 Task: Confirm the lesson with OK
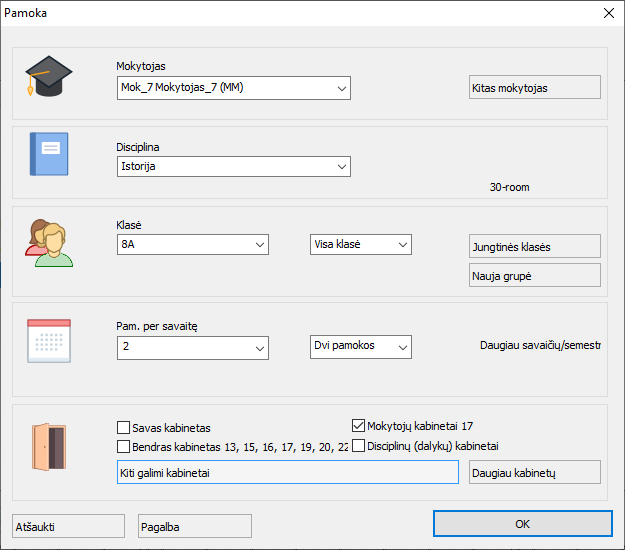tap(523, 524)
